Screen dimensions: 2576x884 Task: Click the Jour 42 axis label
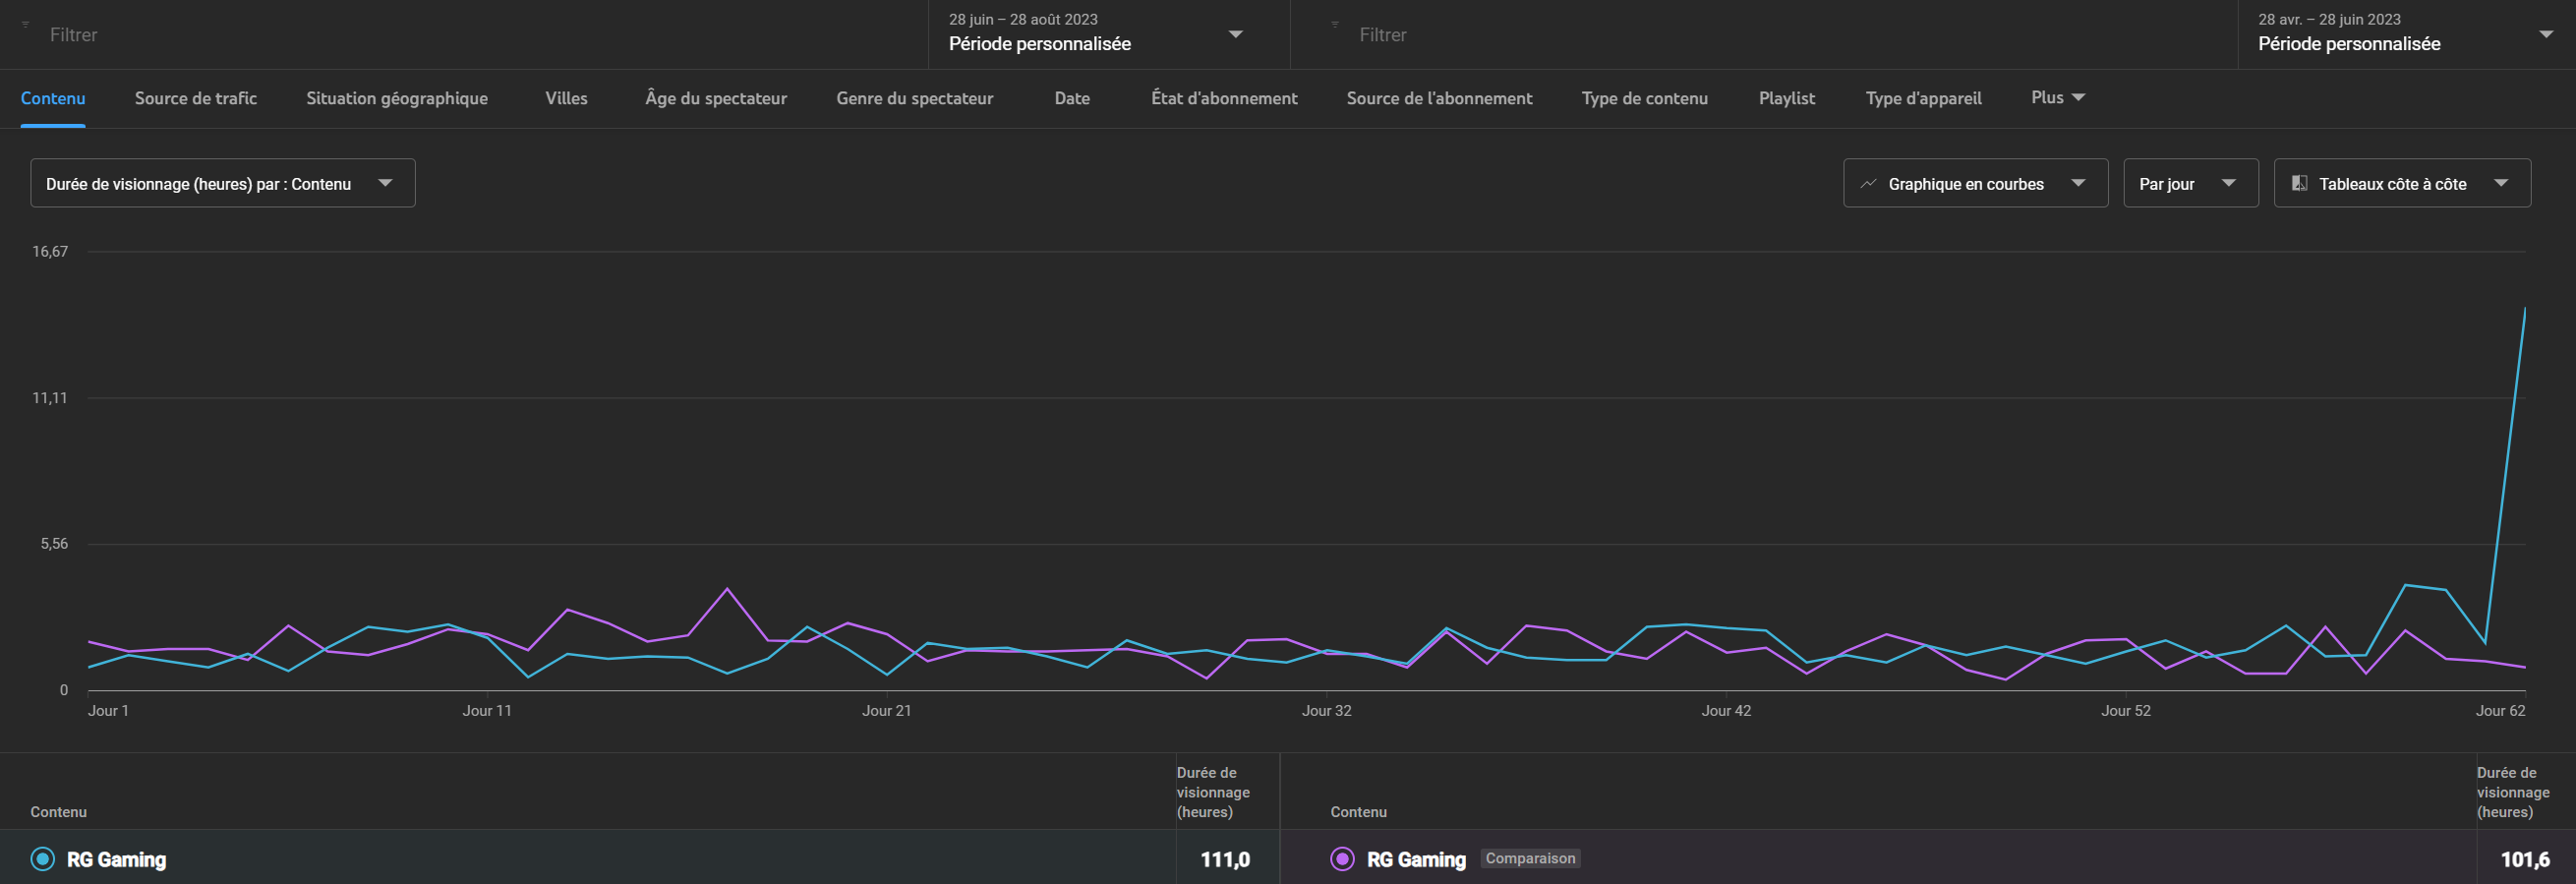point(1726,710)
